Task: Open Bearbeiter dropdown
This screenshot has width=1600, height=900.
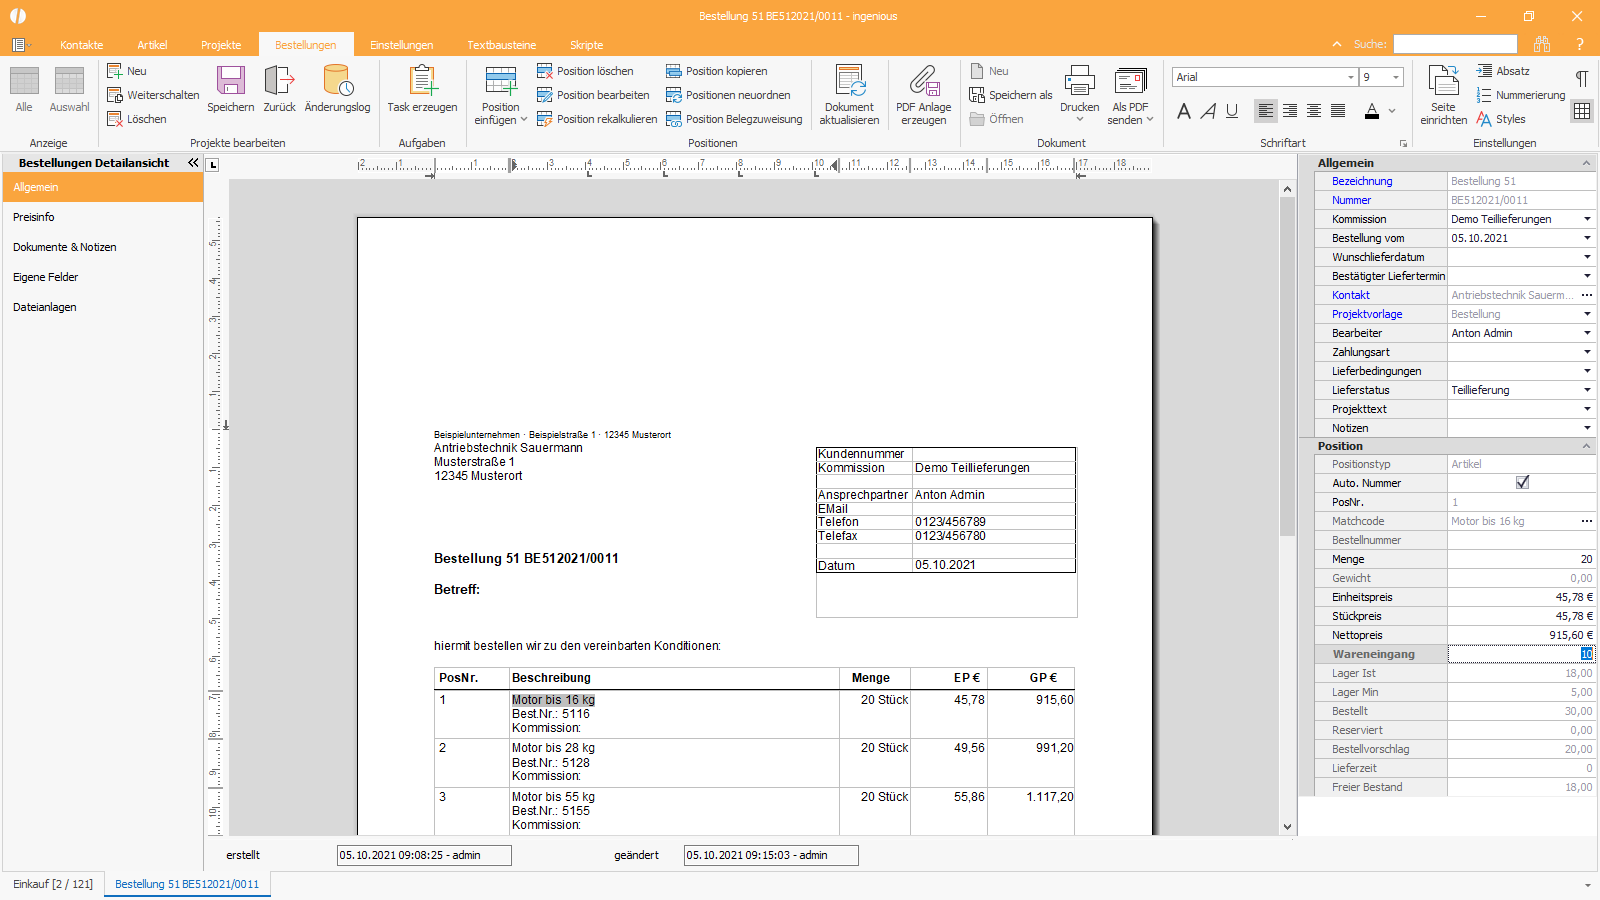Action: click(x=1587, y=333)
